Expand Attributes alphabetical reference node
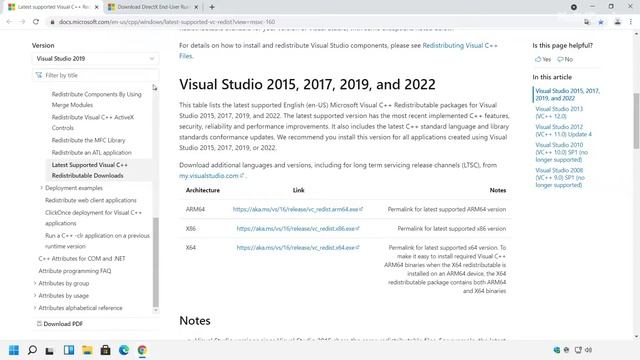The image size is (640, 360). pos(35,308)
